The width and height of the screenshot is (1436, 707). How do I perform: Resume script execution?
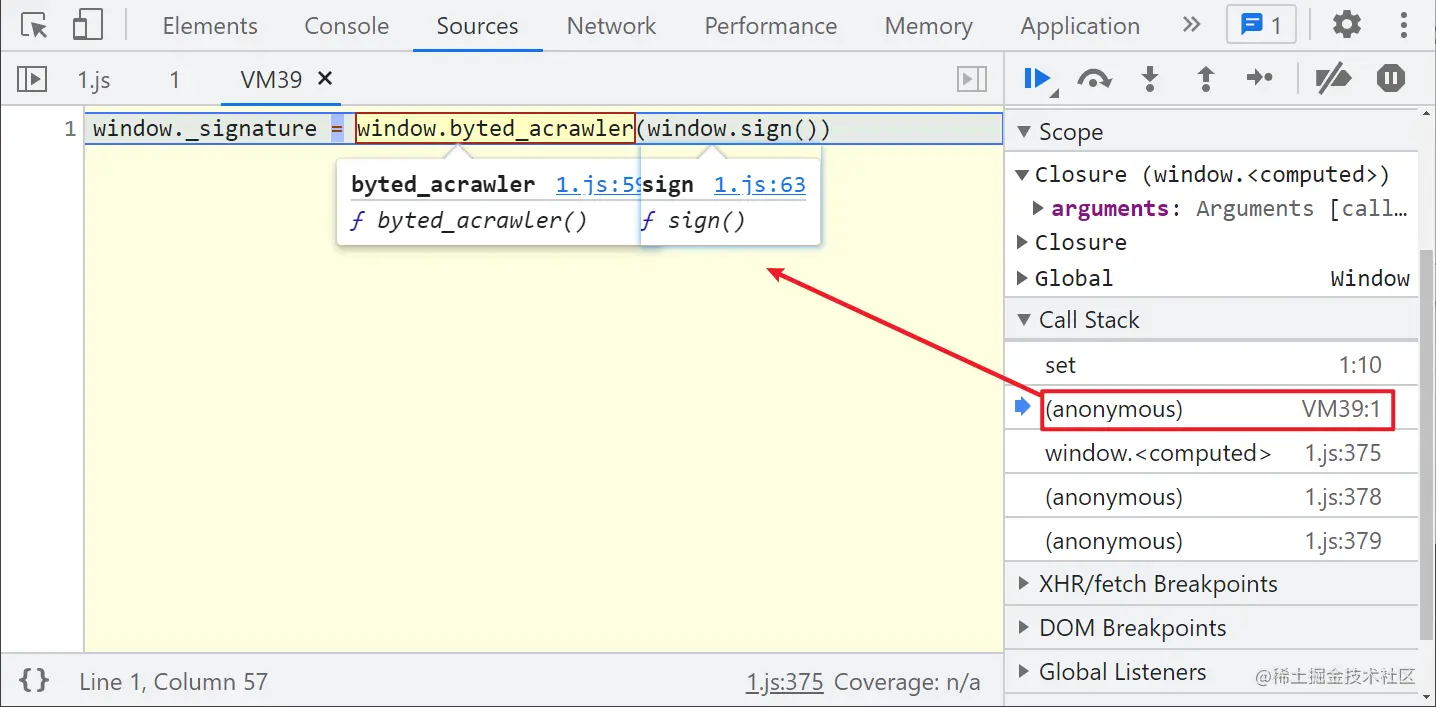tap(1038, 79)
